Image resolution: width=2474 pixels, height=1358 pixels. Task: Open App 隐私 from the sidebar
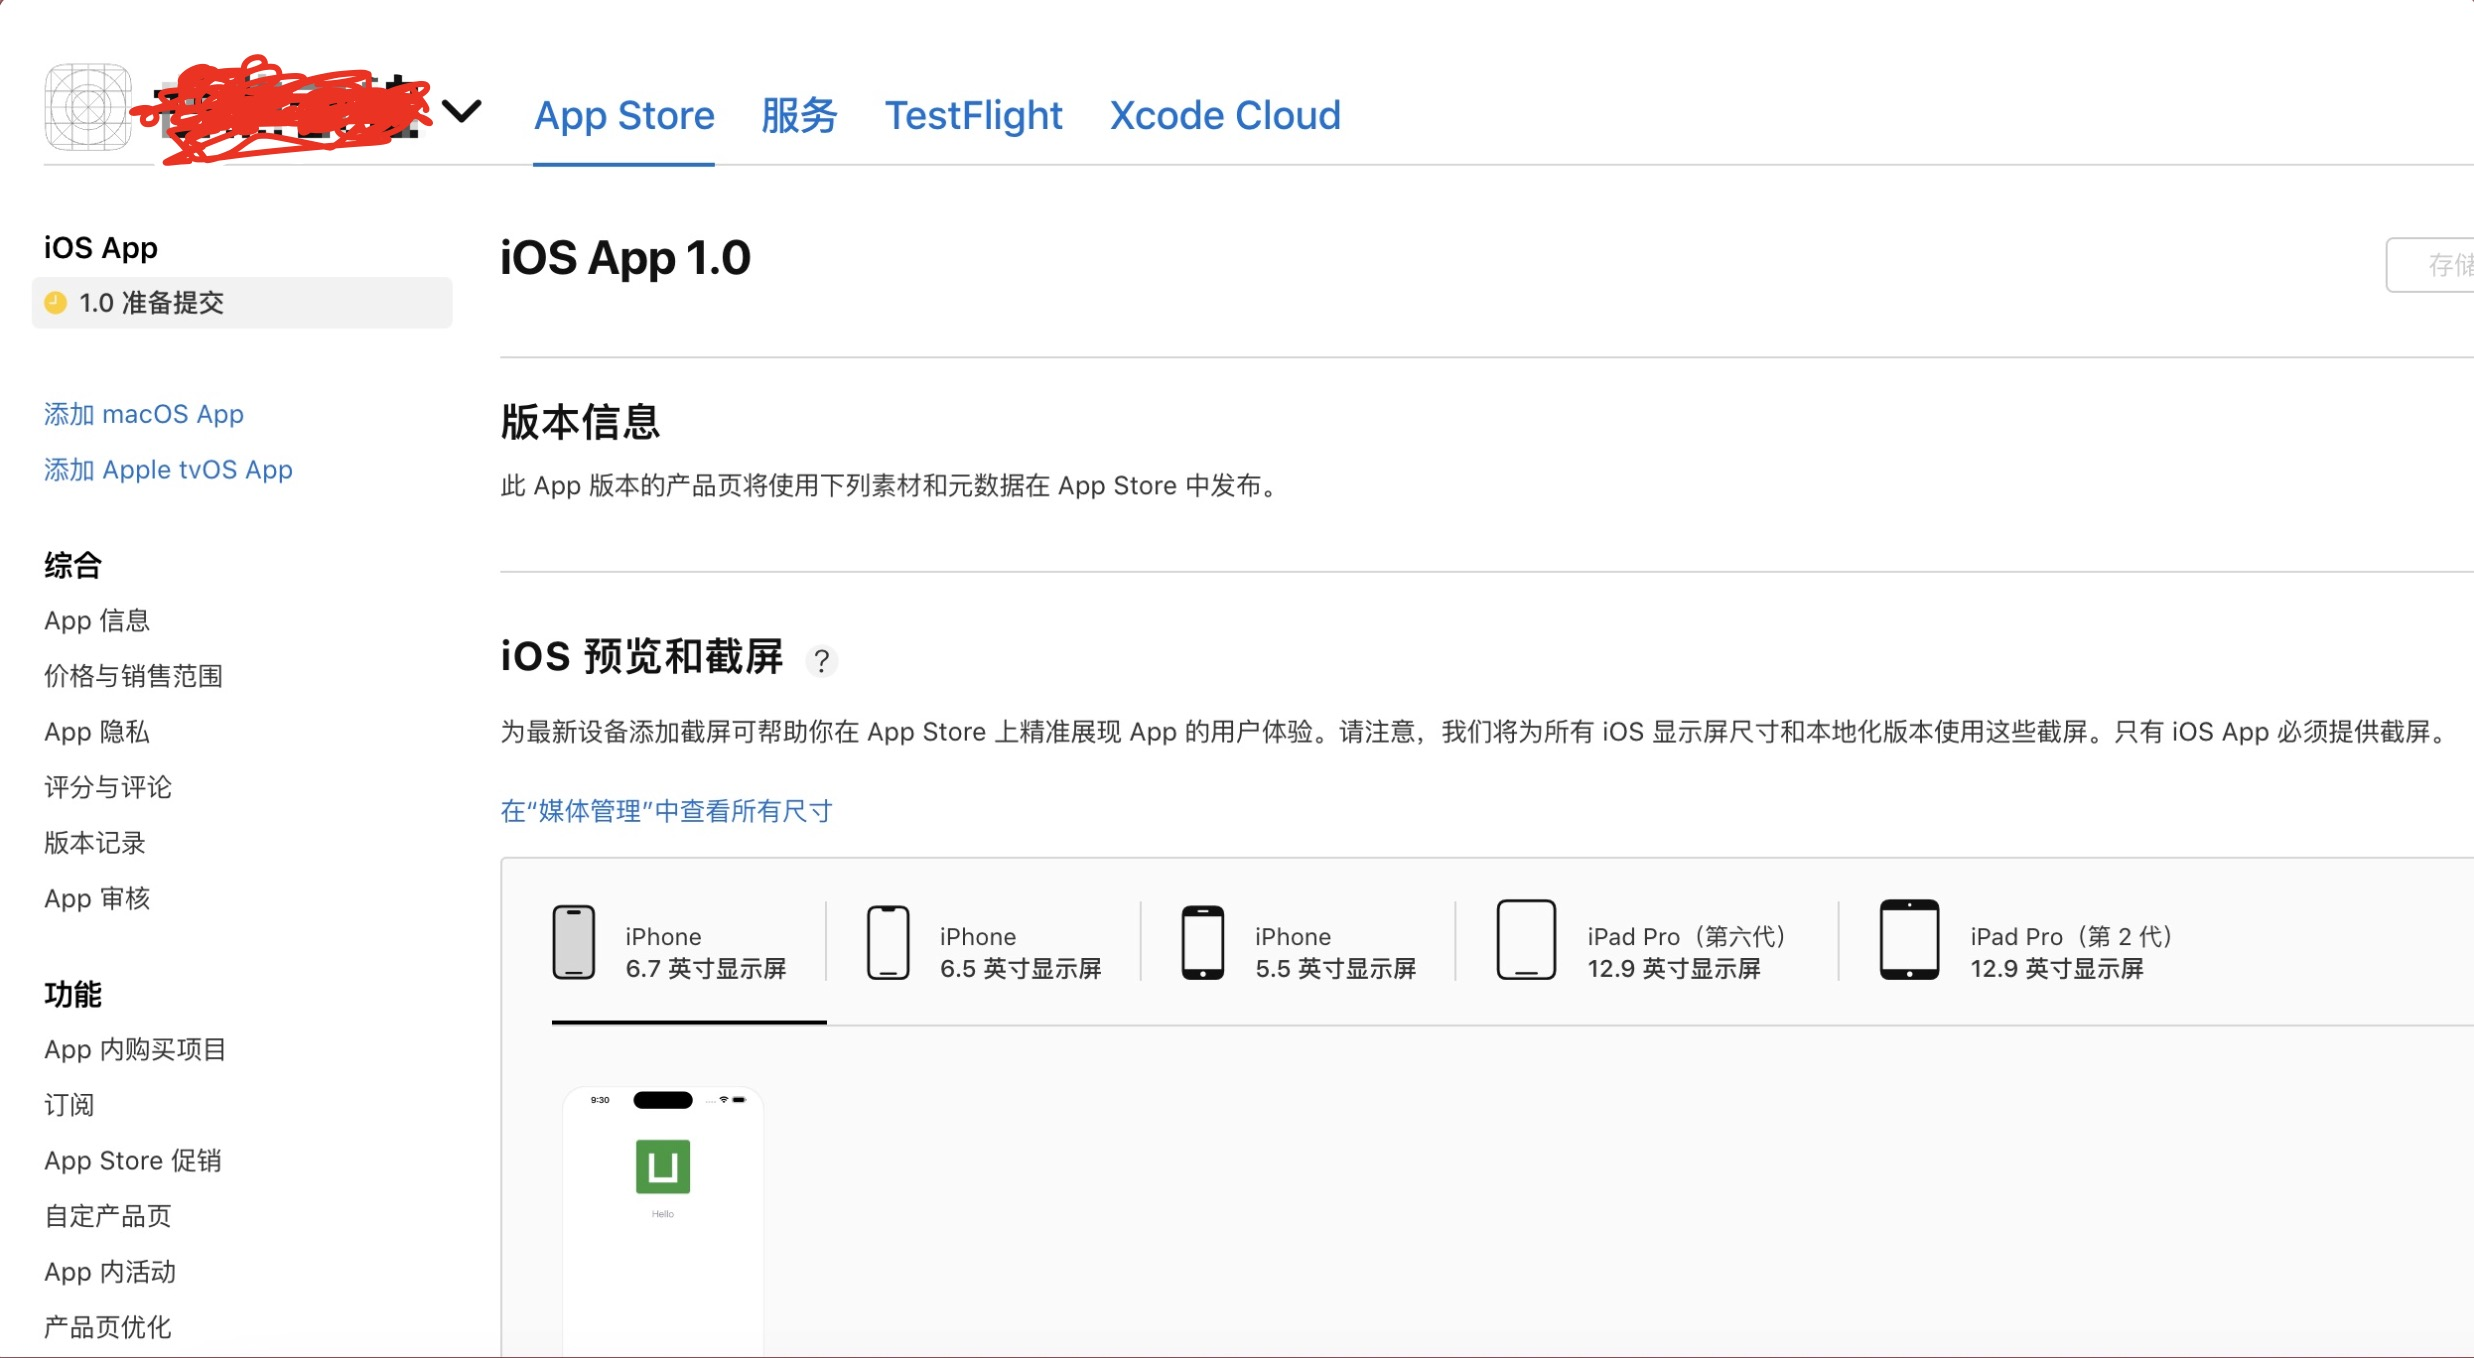(96, 732)
